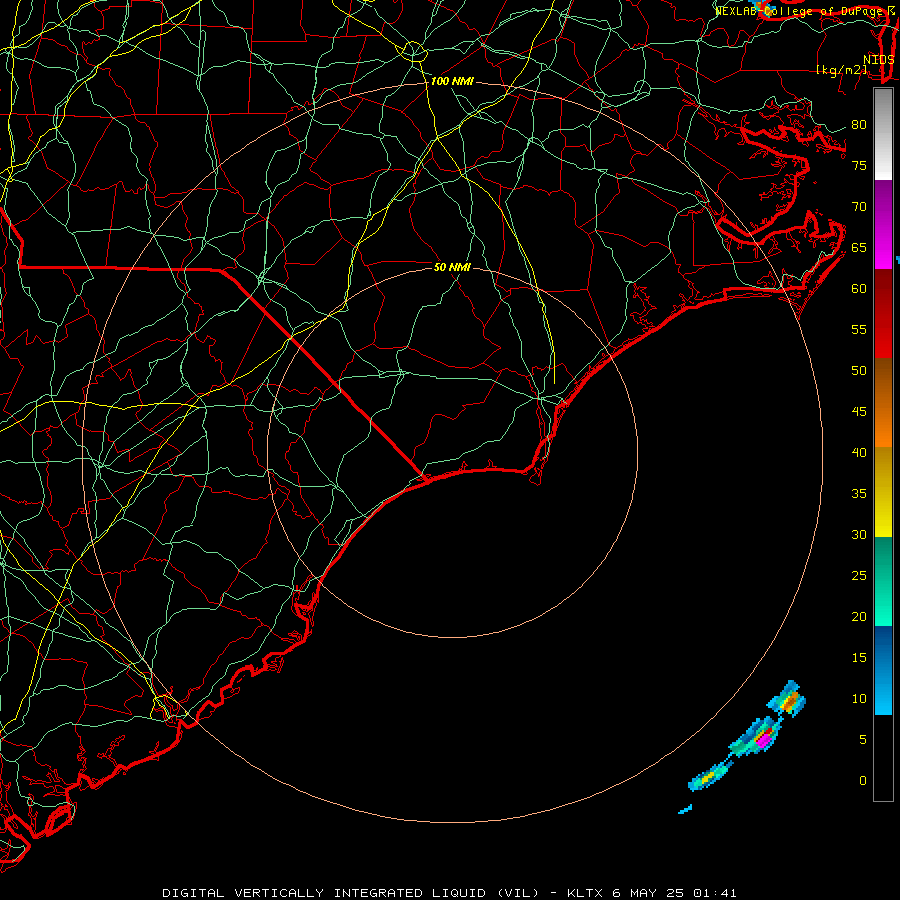Click the 45 value on the VIL scale
The height and width of the screenshot is (900, 900).
(859, 412)
